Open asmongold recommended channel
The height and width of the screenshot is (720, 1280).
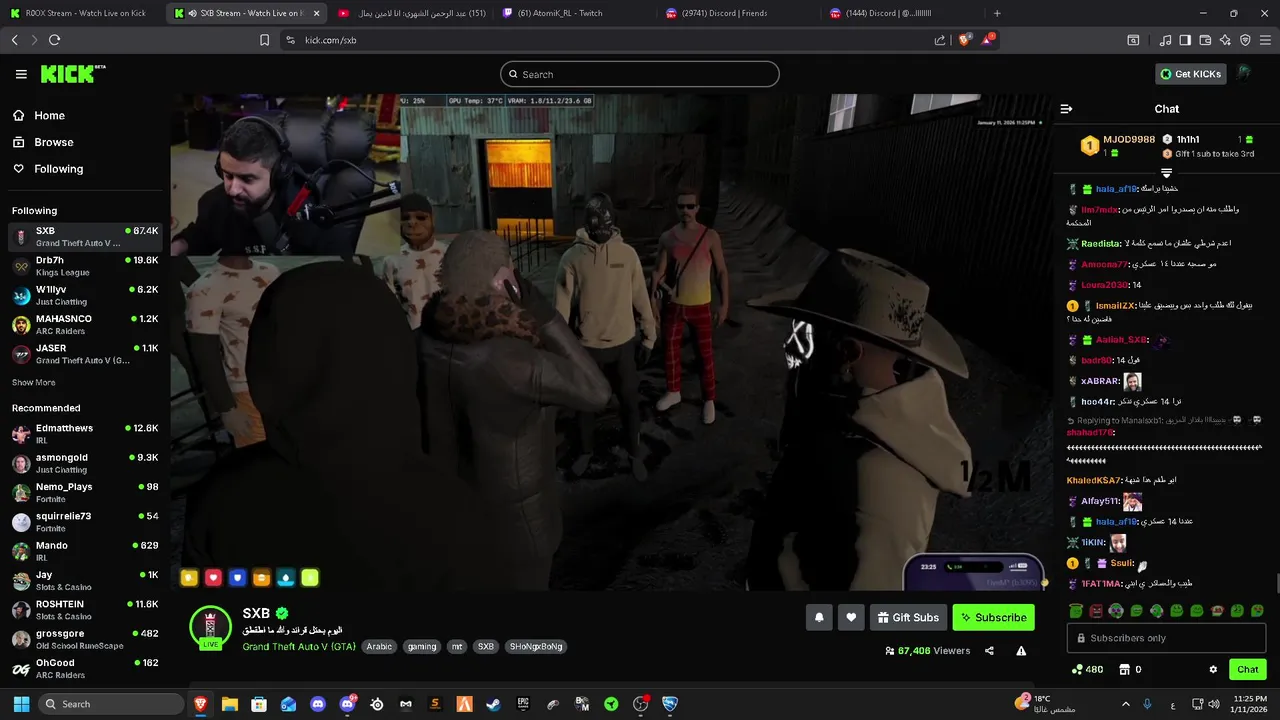coord(85,463)
